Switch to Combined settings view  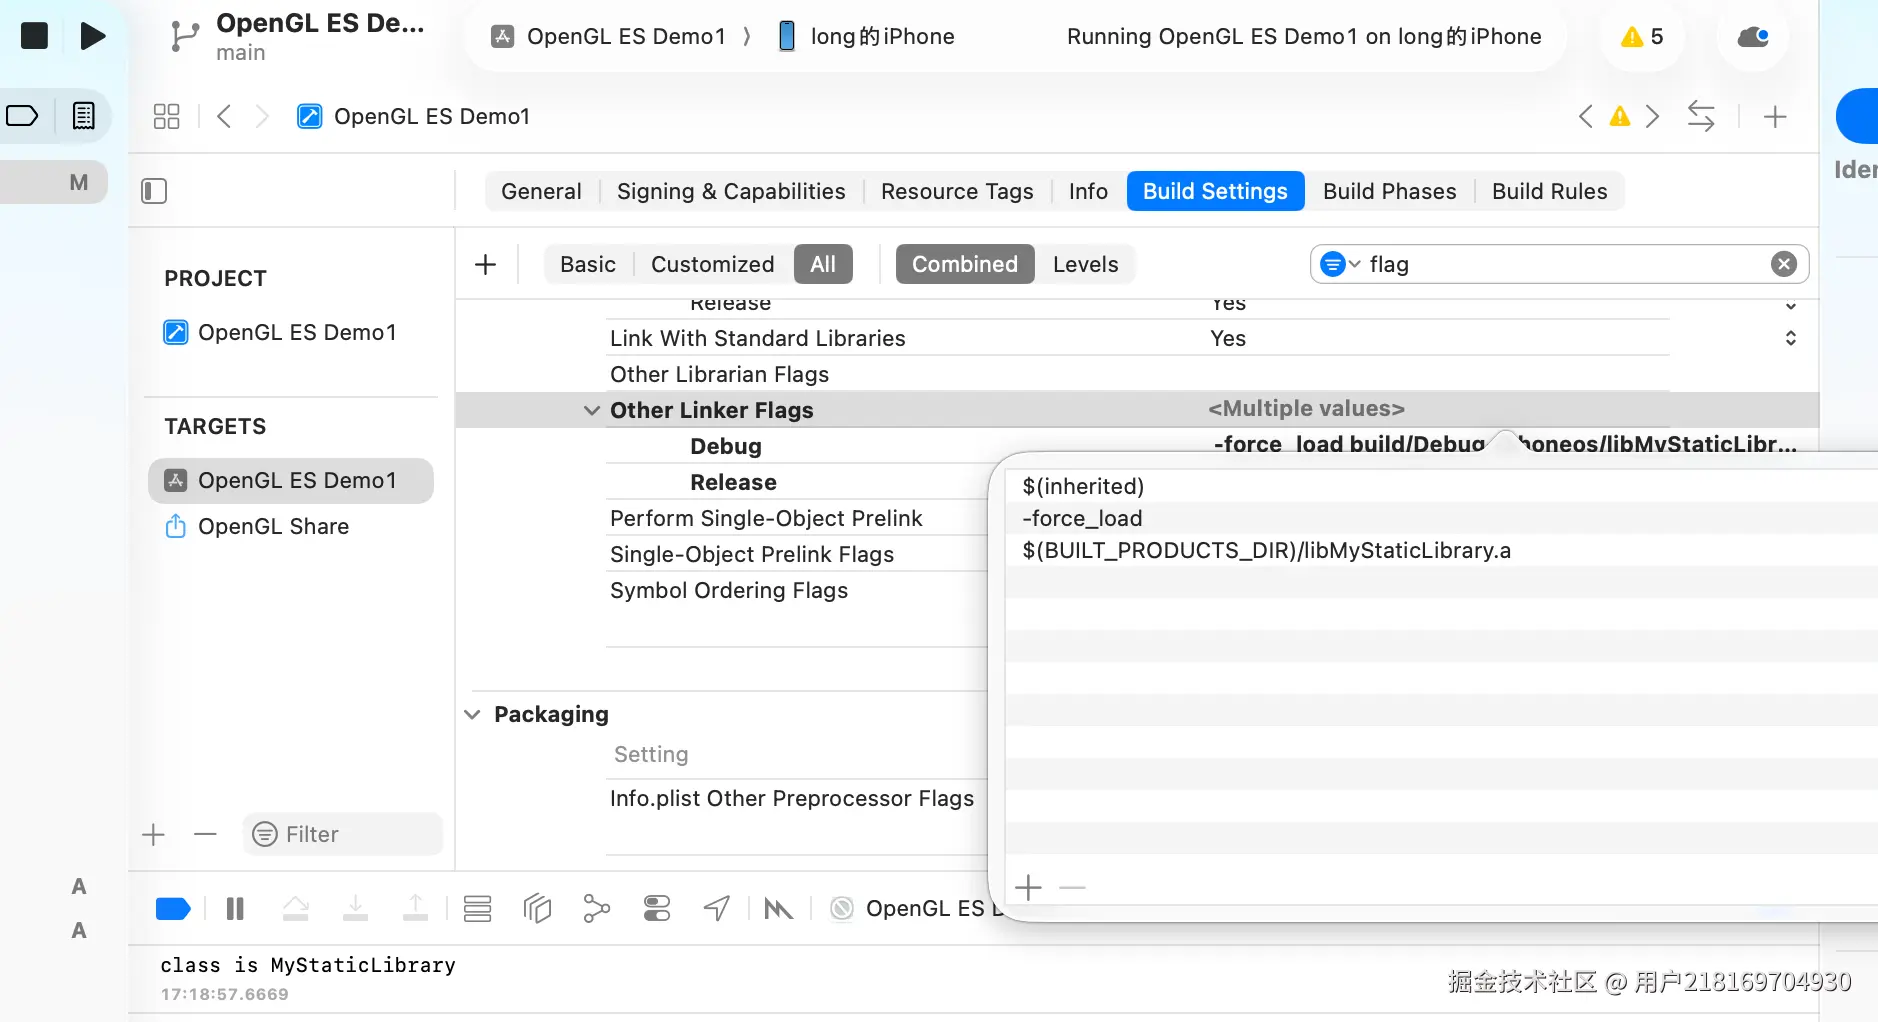coord(965,264)
